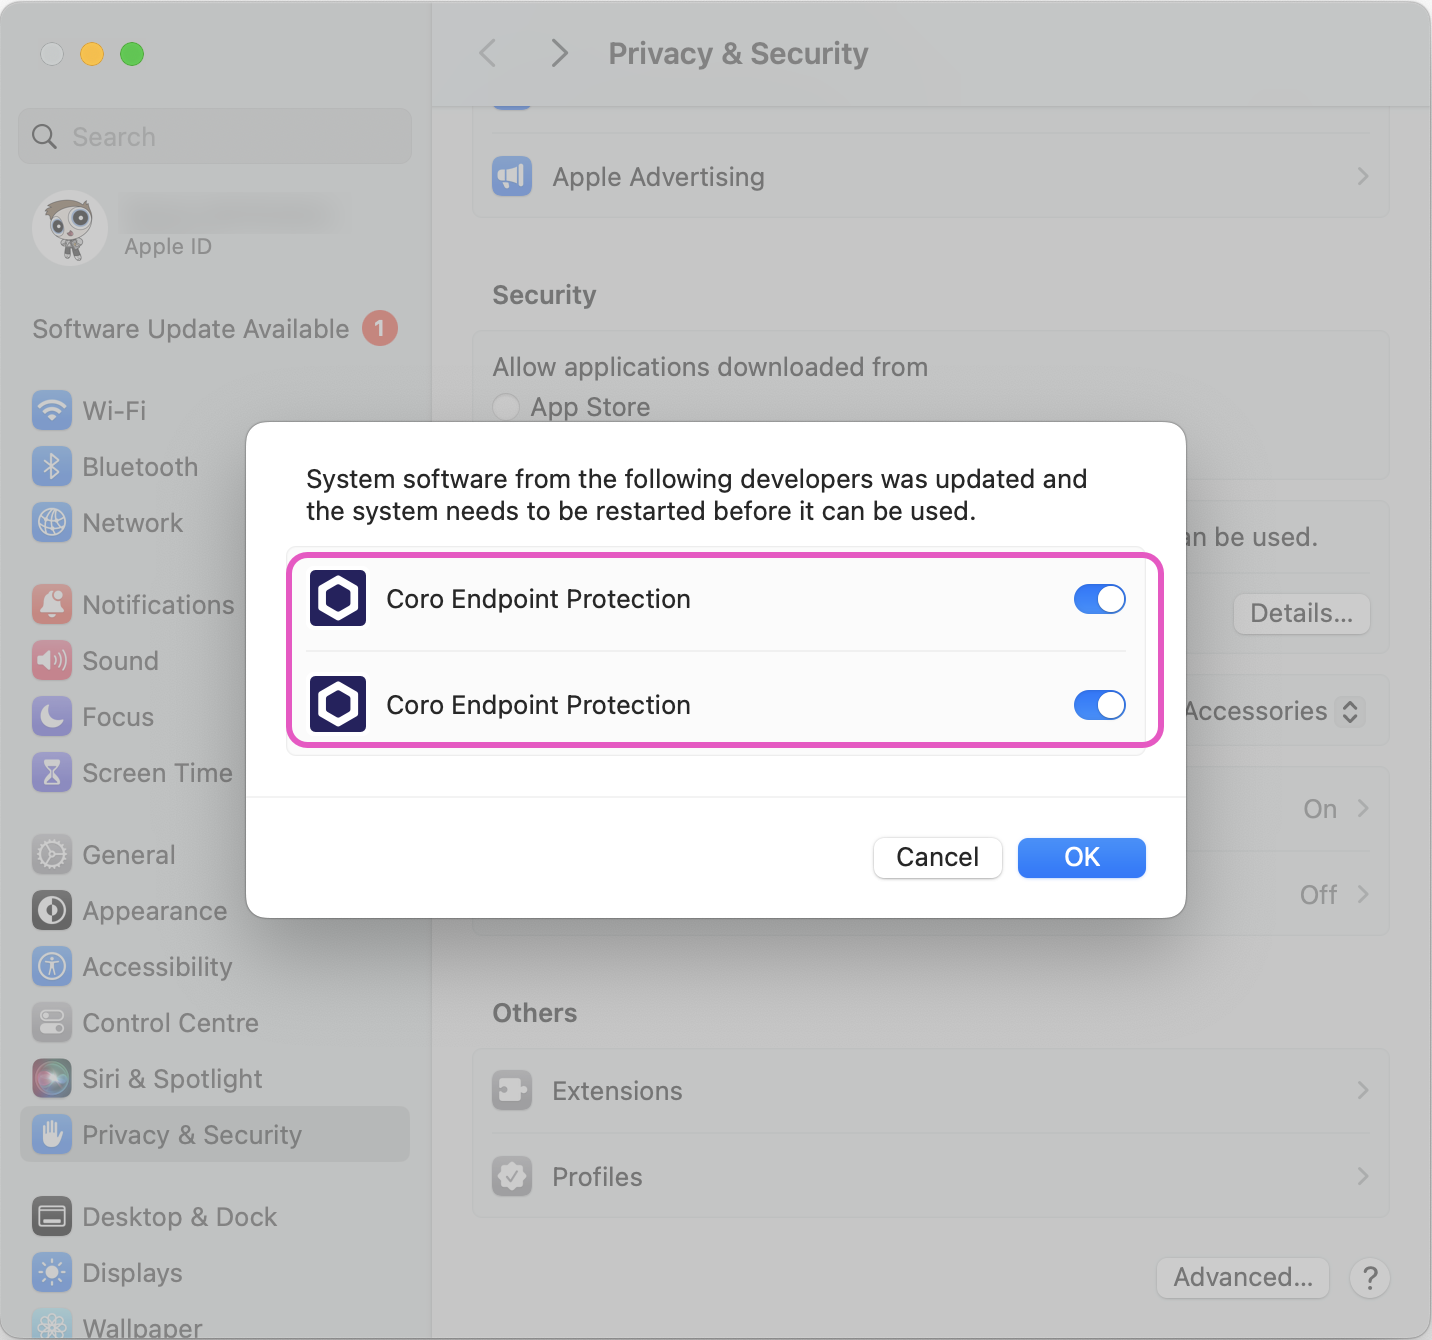The height and width of the screenshot is (1340, 1432).
Task: Select Privacy & Security in the sidebar
Action: coord(191,1134)
